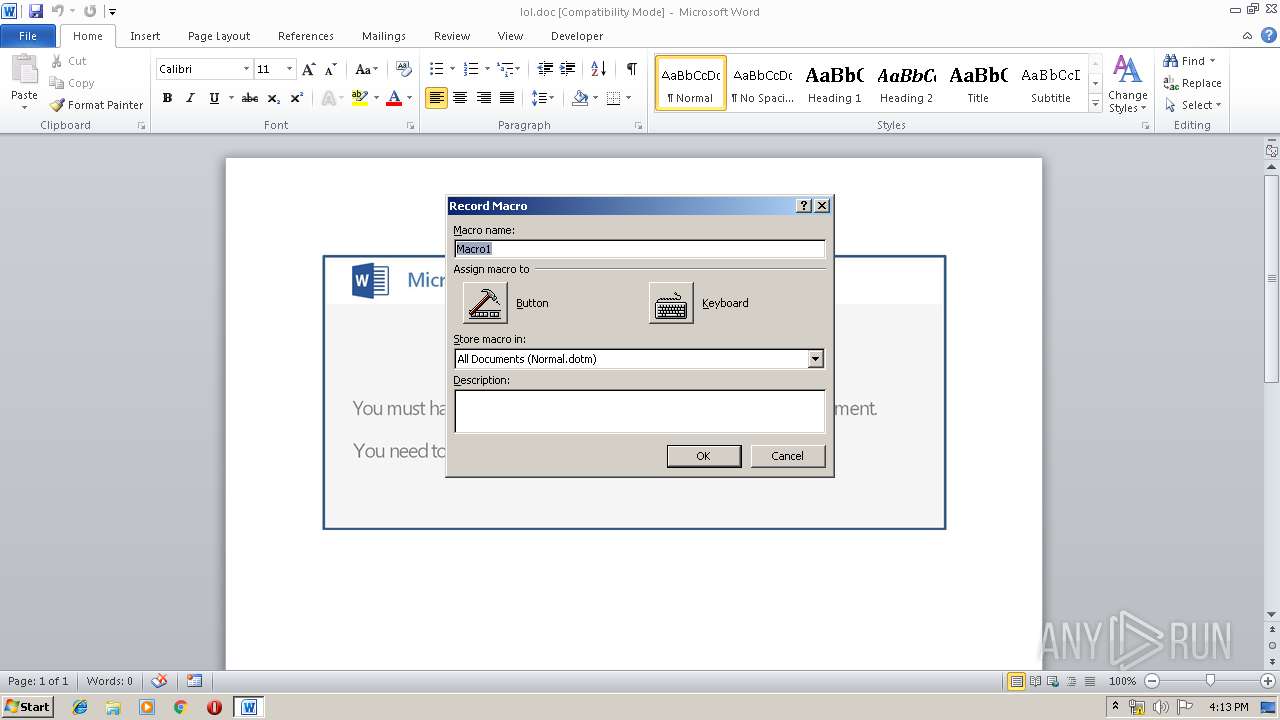
Task: Click the zoom slider handle
Action: pos(1210,681)
